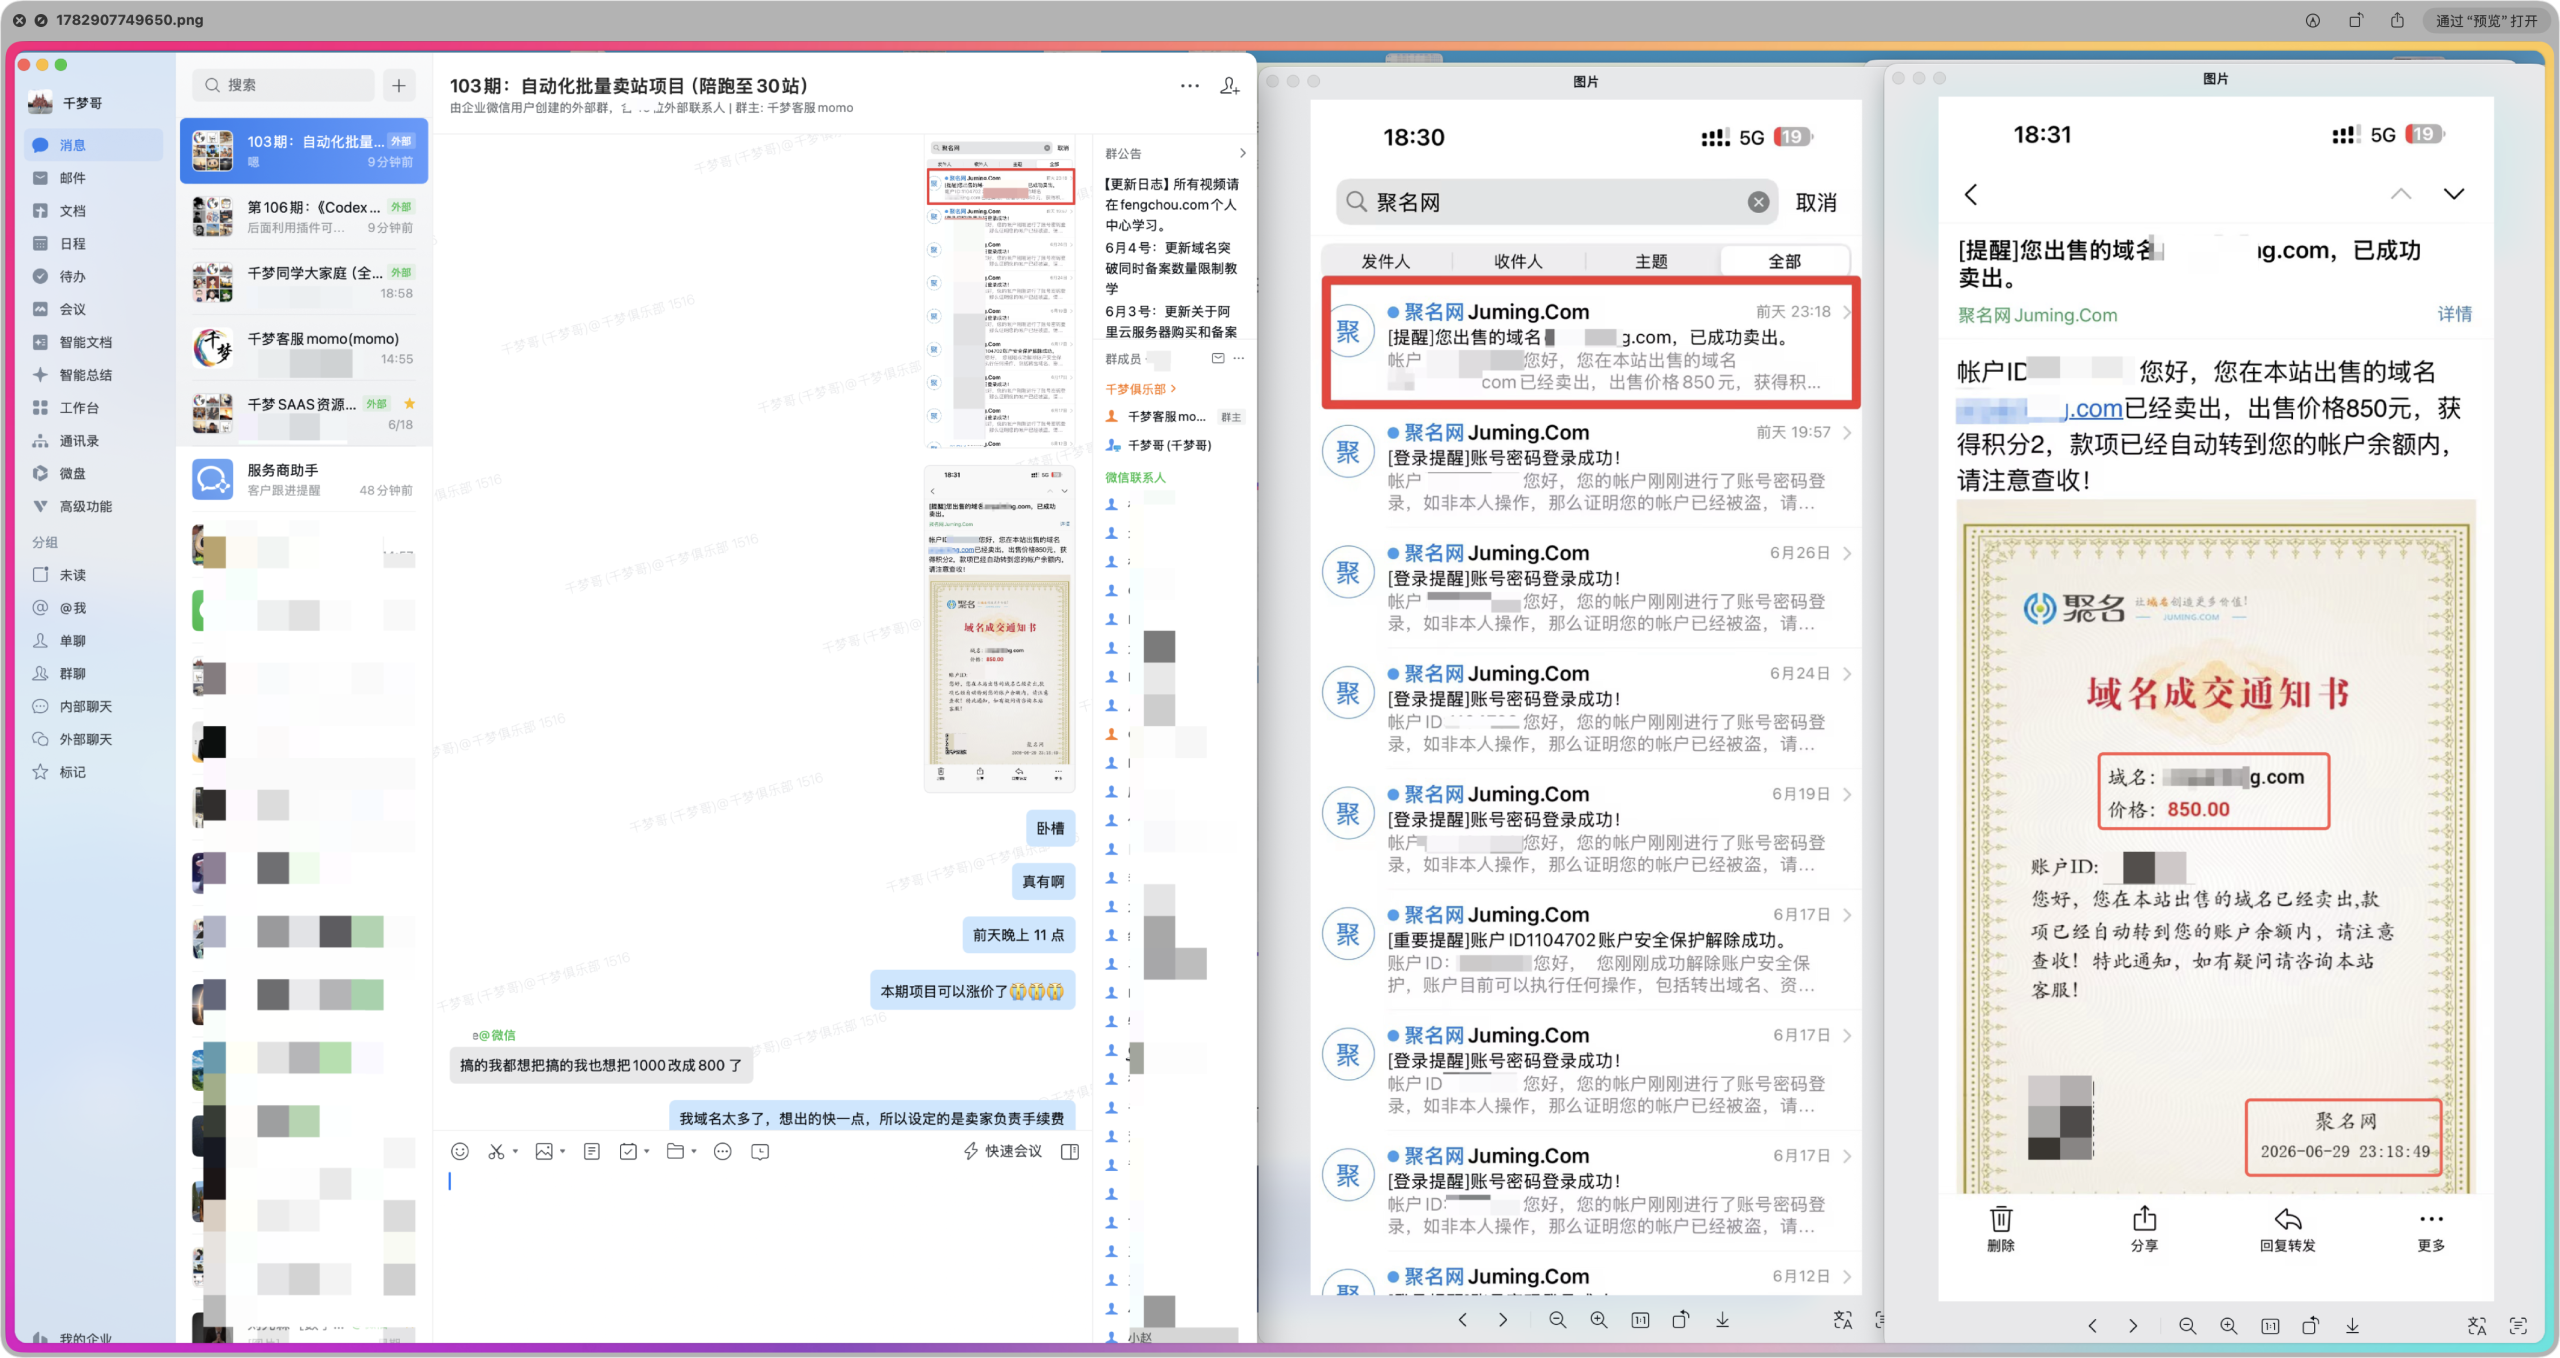Open the task icon dropdown arrow
The image size is (2560, 1358).
647,1152
